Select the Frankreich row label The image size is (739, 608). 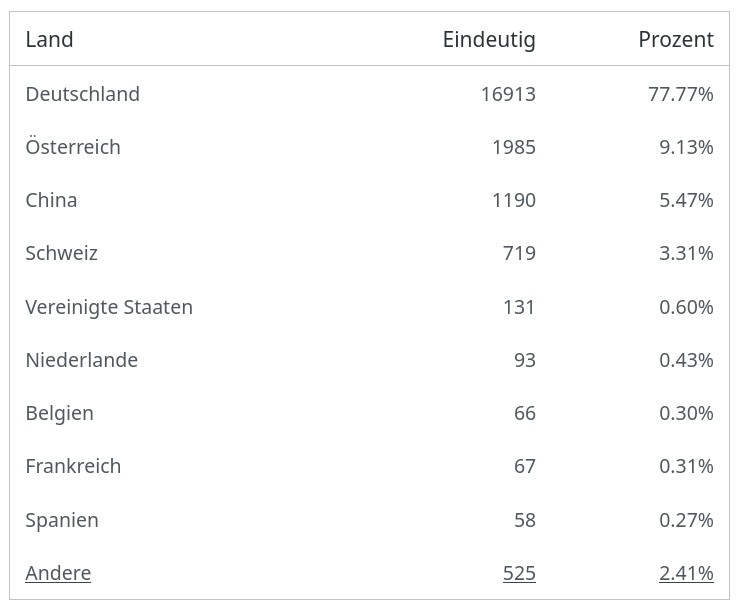click(x=73, y=466)
